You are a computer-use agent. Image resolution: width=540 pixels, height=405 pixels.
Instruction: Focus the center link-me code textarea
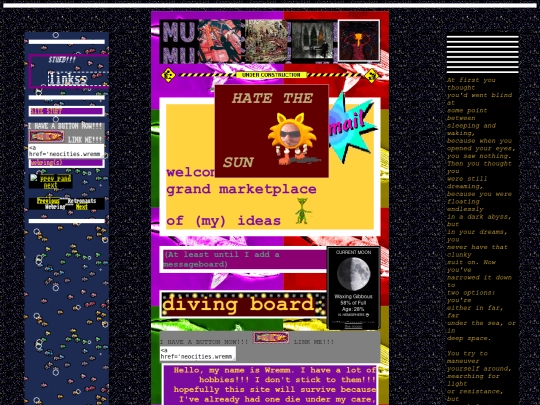coord(198,354)
